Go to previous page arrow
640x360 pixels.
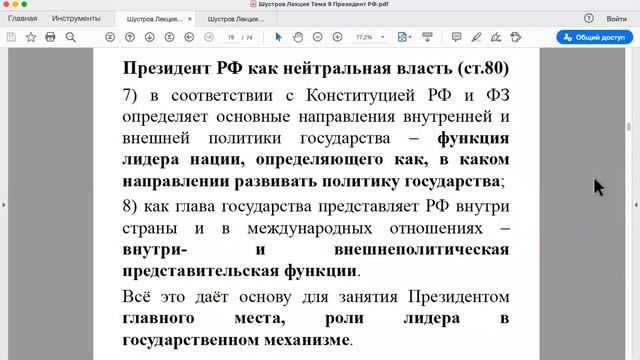(130, 37)
